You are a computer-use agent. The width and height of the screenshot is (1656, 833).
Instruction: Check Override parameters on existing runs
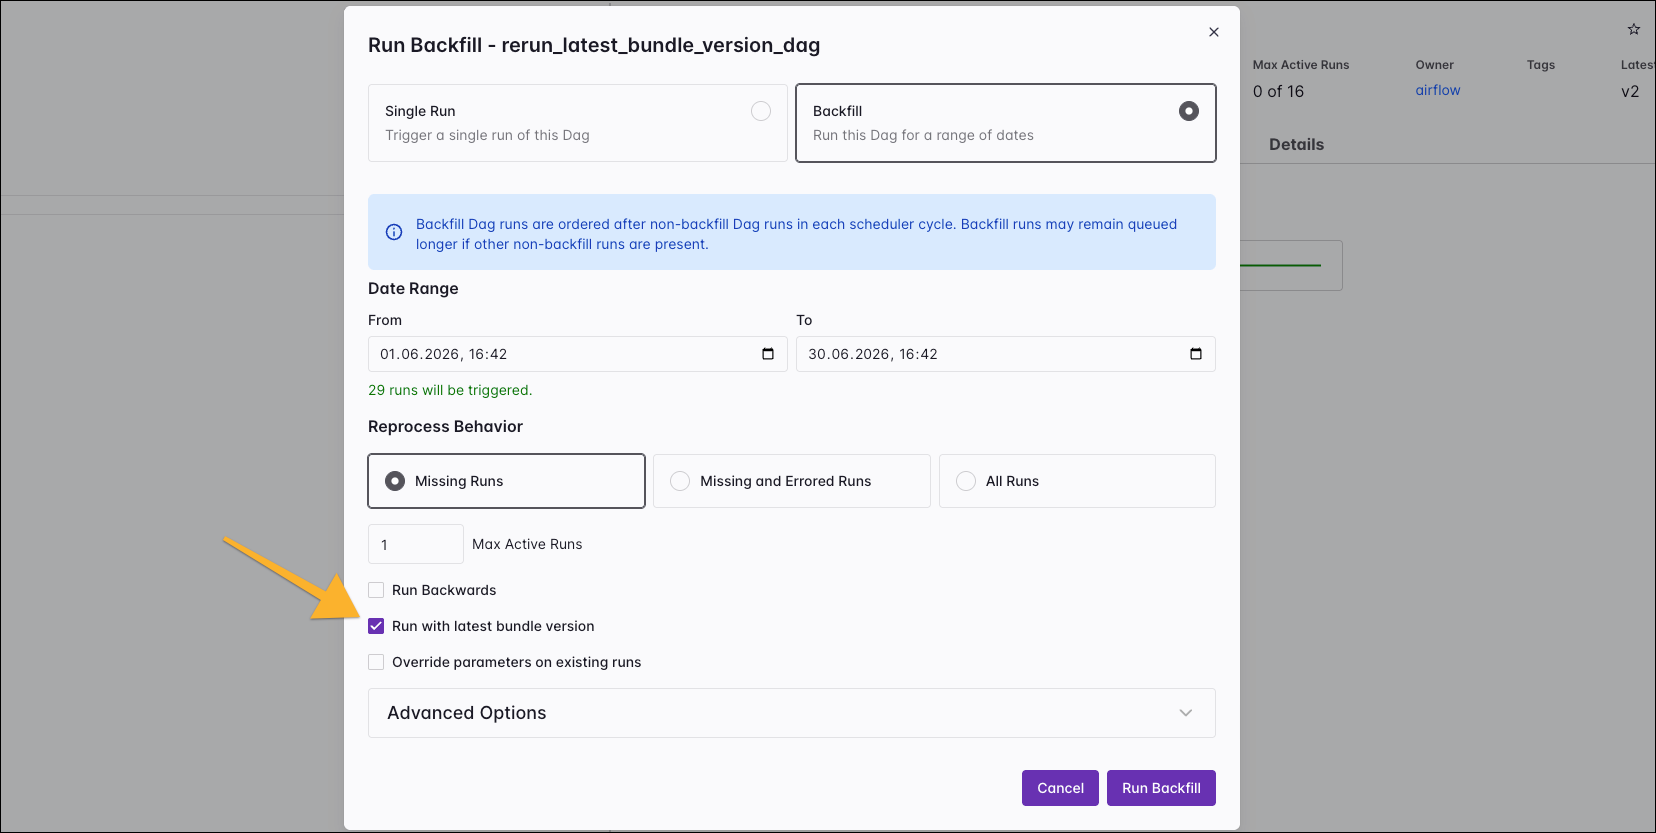[x=376, y=662]
